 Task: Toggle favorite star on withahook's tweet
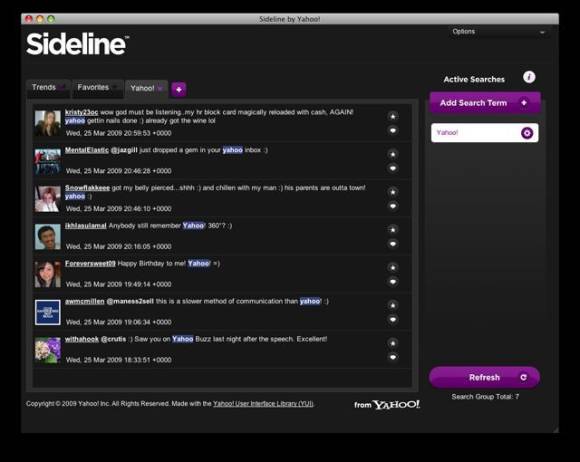[x=393, y=343]
